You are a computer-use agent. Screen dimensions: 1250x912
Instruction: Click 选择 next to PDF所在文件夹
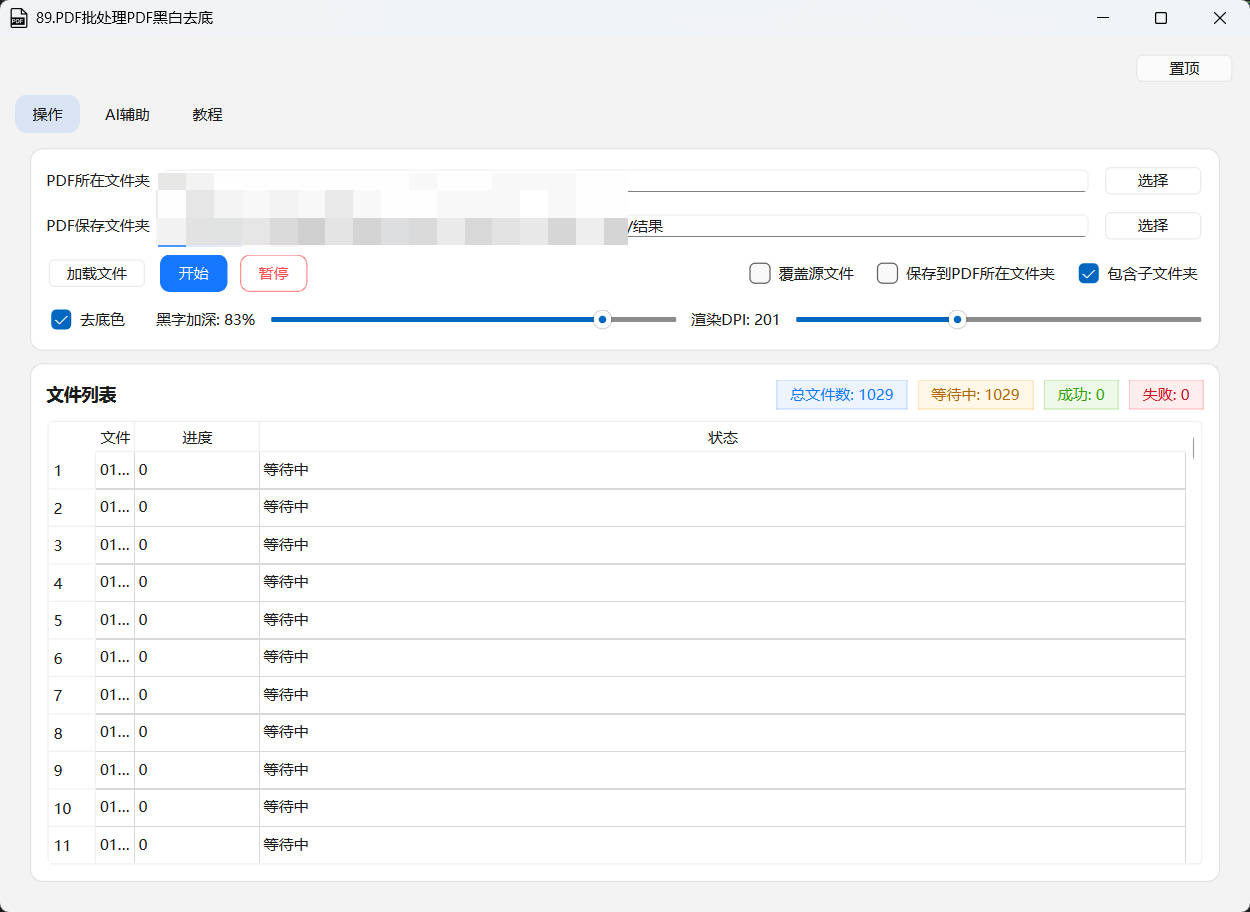pos(1152,180)
